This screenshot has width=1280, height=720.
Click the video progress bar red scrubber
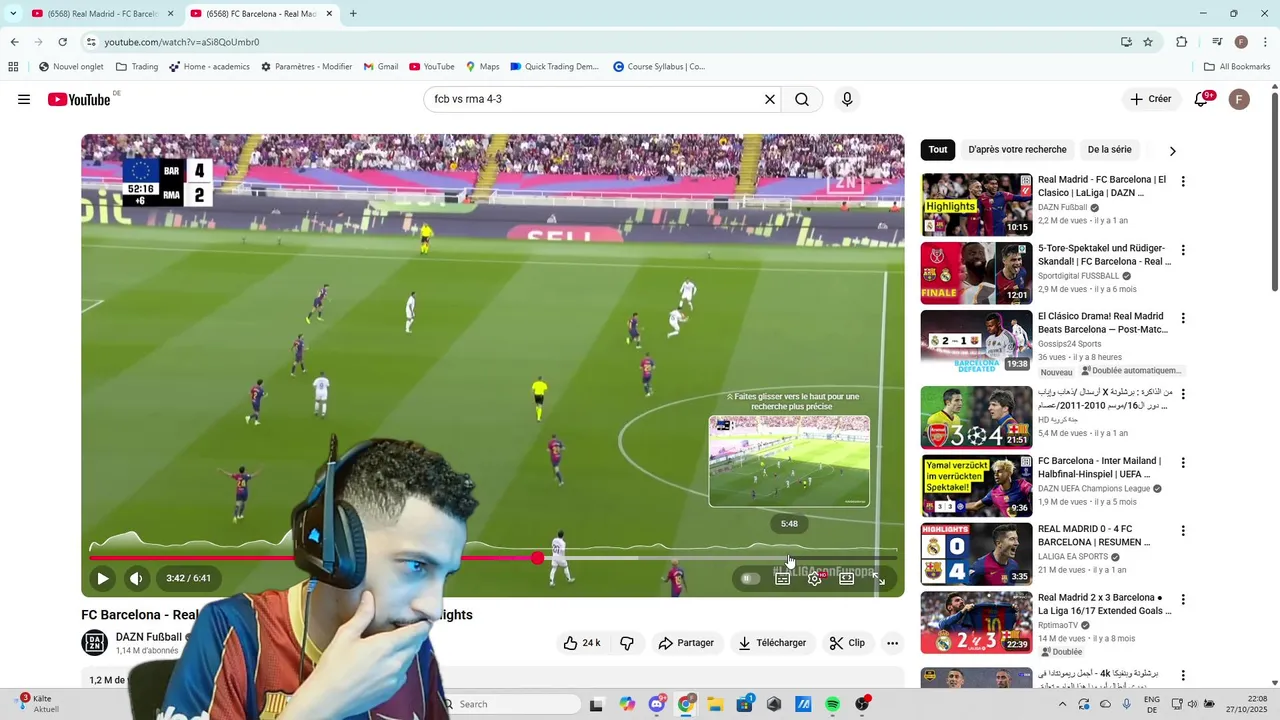[x=538, y=557]
